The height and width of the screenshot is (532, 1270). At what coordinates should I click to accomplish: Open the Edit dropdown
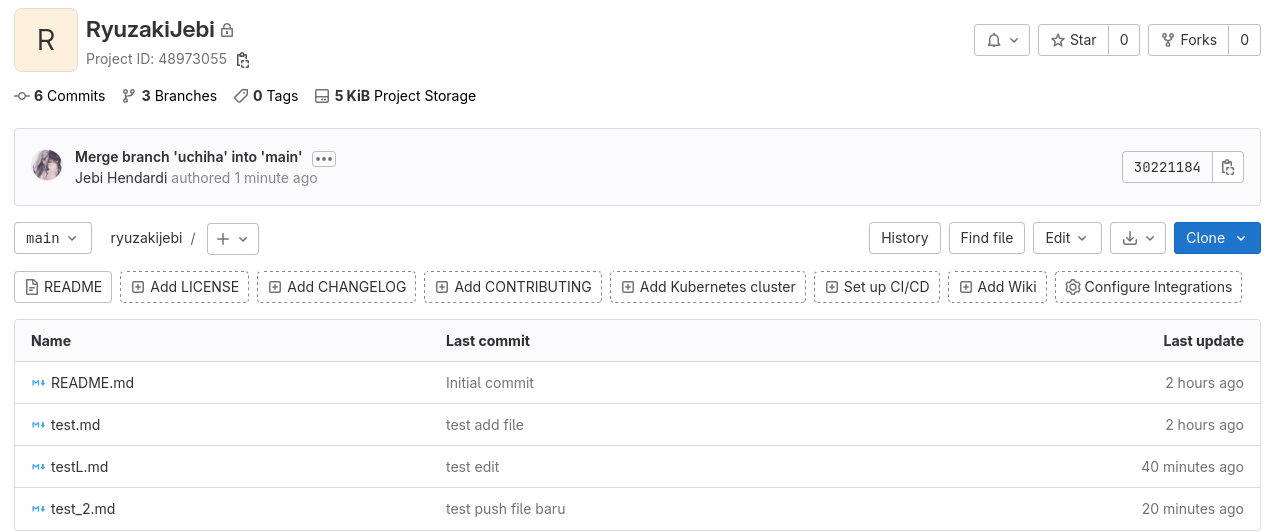pos(1066,238)
